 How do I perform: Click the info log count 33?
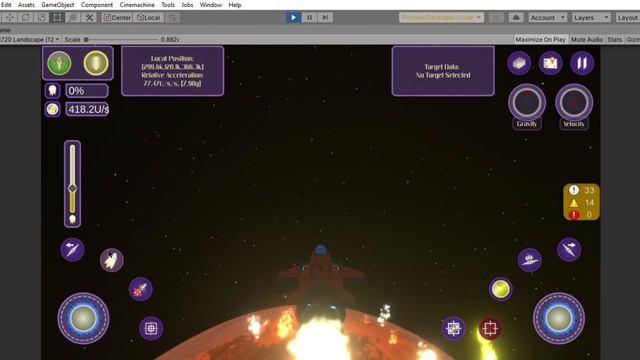point(589,190)
